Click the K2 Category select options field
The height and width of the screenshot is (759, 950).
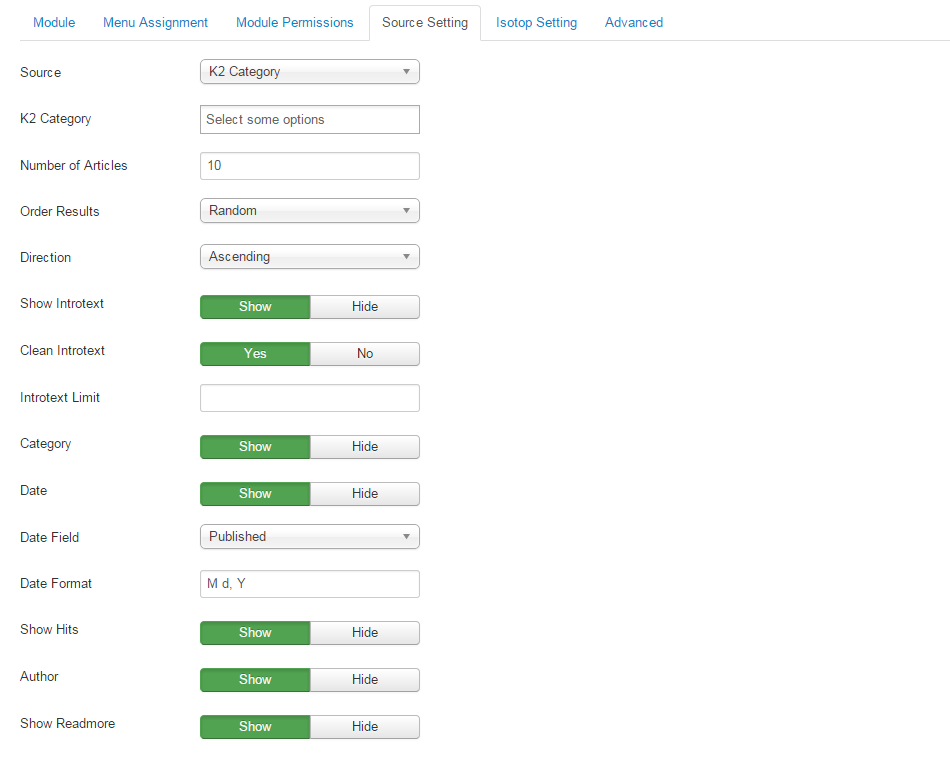[x=310, y=119]
